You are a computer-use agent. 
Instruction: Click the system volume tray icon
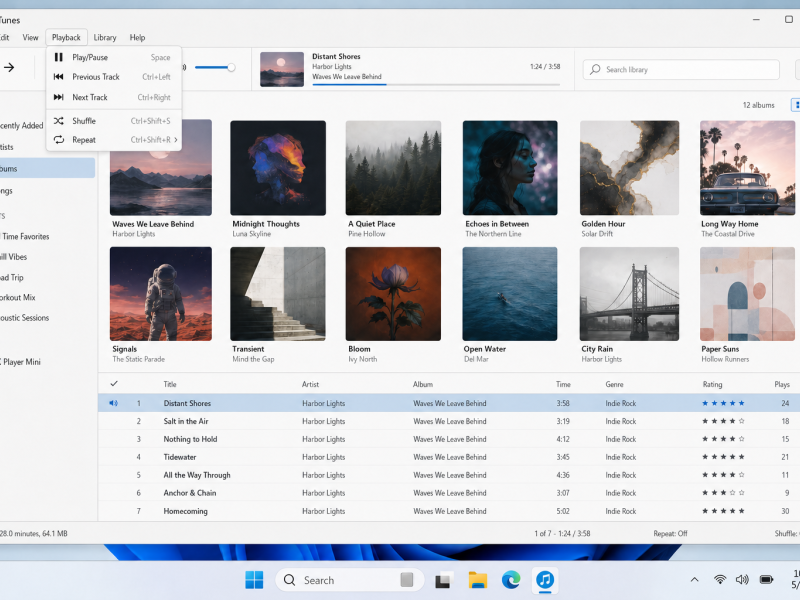click(742, 580)
